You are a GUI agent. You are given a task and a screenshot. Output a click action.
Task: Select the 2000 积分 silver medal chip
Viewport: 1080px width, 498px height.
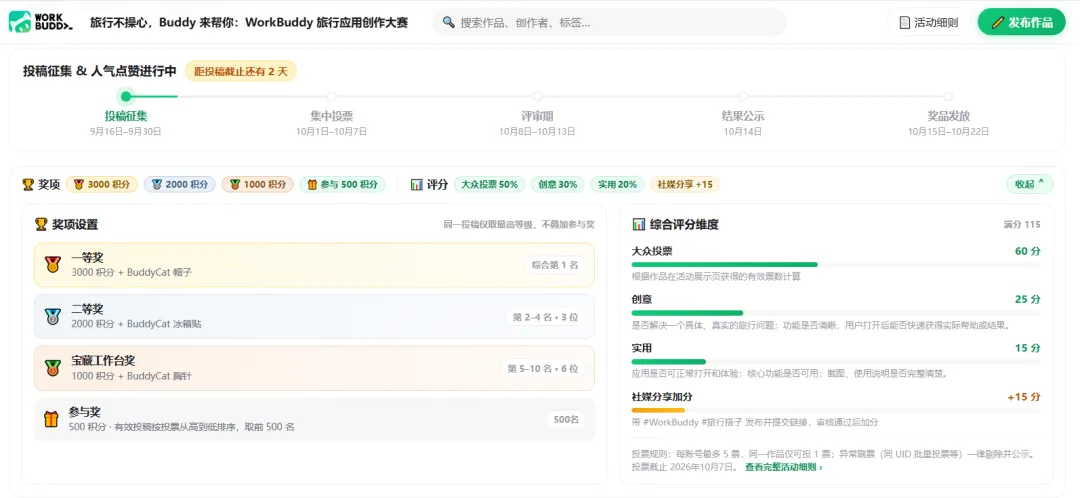[180, 185]
